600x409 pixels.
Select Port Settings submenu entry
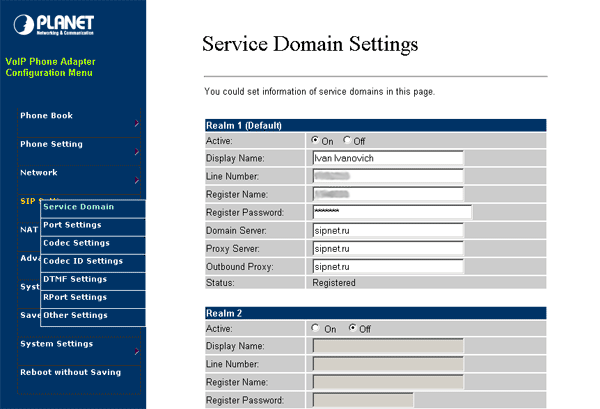click(93, 226)
